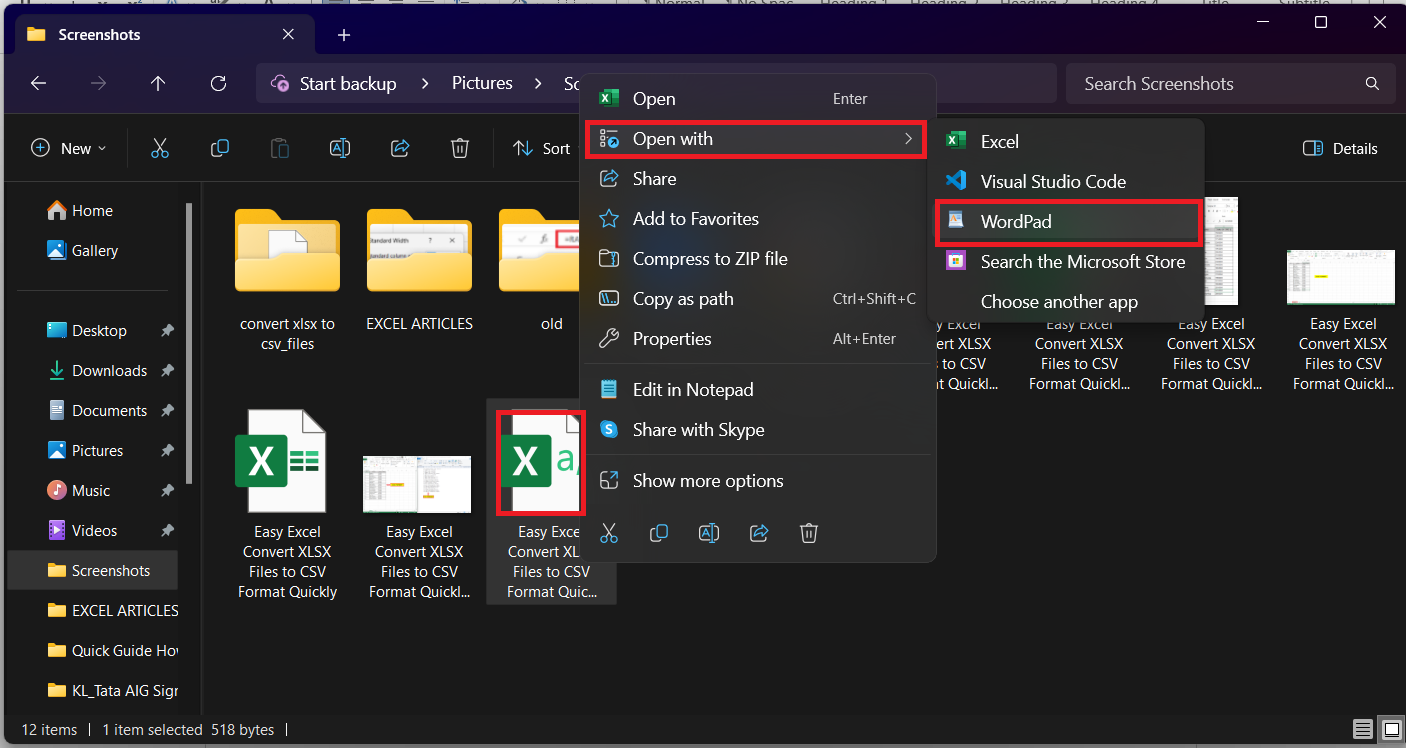Select Edit in Notepad
Screen dimensions: 1406x748
point(758,390)
